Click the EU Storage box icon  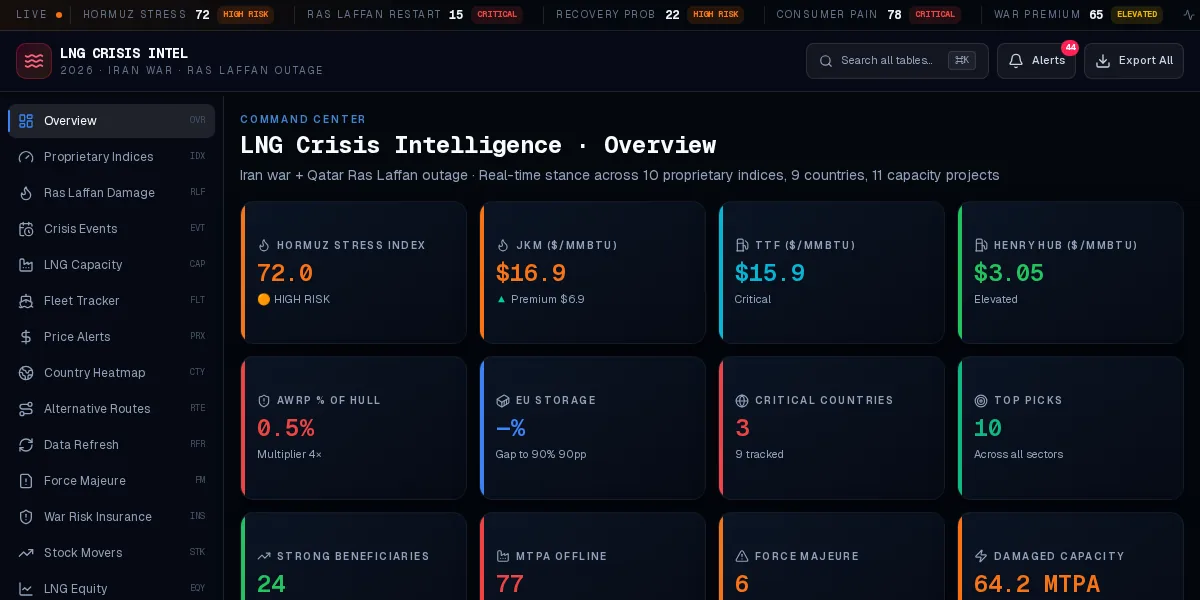pyautogui.click(x=503, y=400)
